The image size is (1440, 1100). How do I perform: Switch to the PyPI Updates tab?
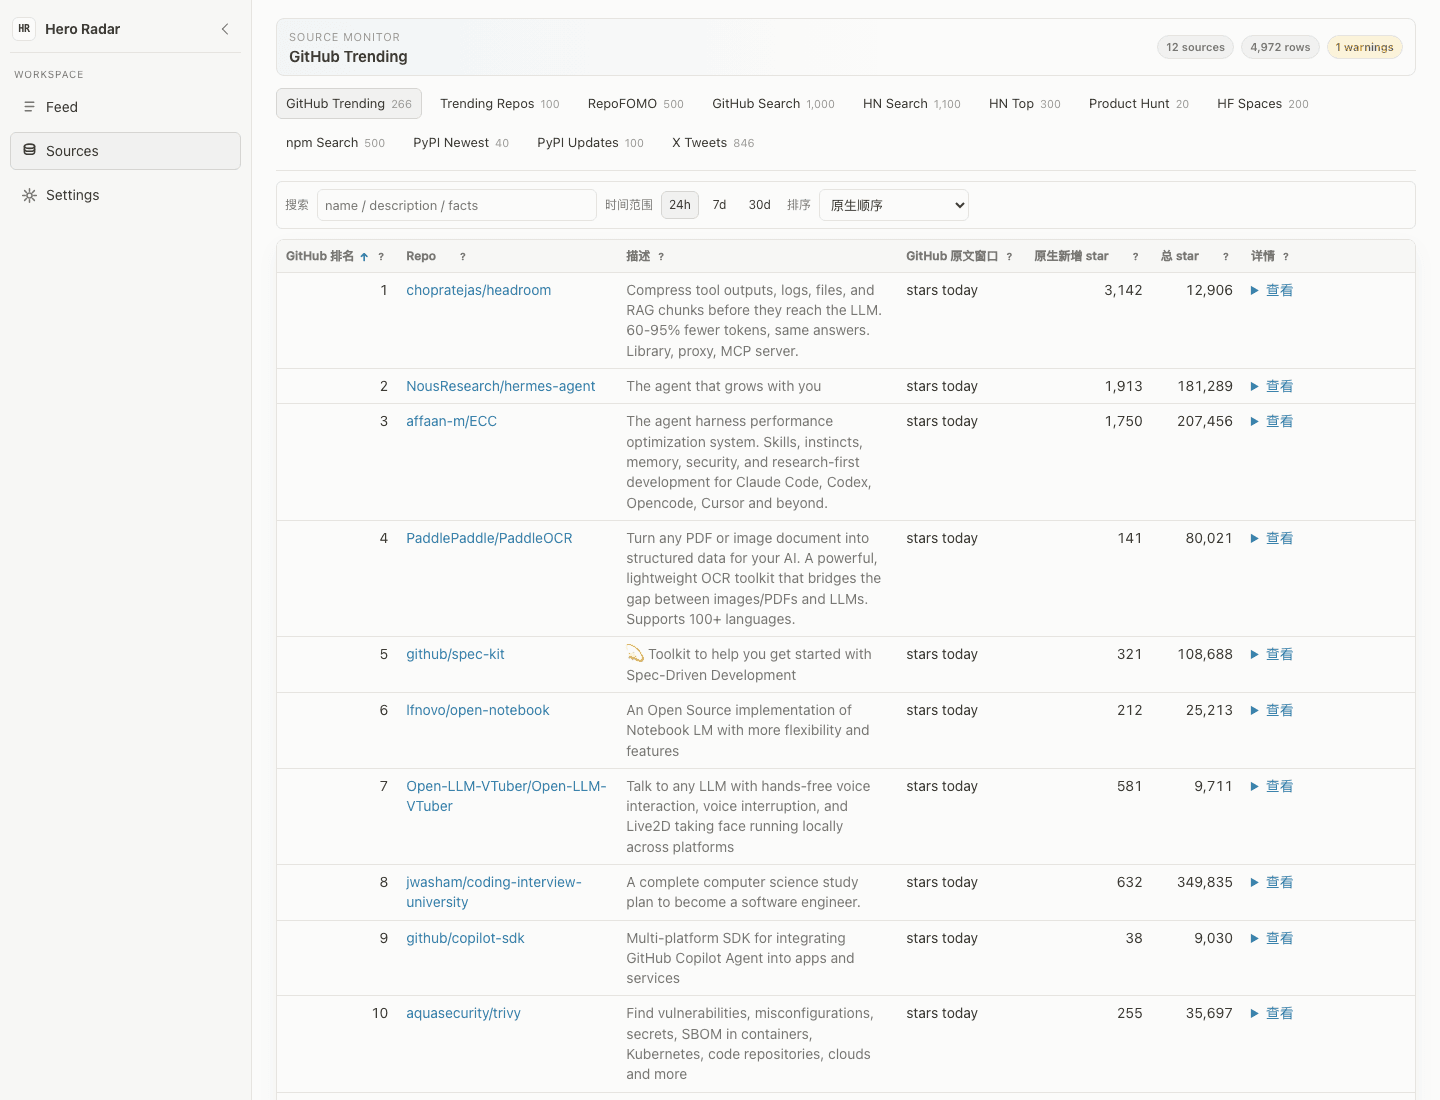coord(590,143)
